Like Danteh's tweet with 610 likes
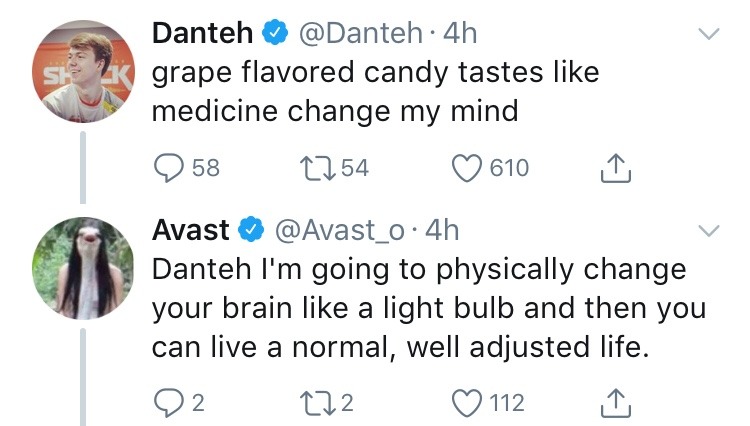The image size is (750, 426). [467, 169]
